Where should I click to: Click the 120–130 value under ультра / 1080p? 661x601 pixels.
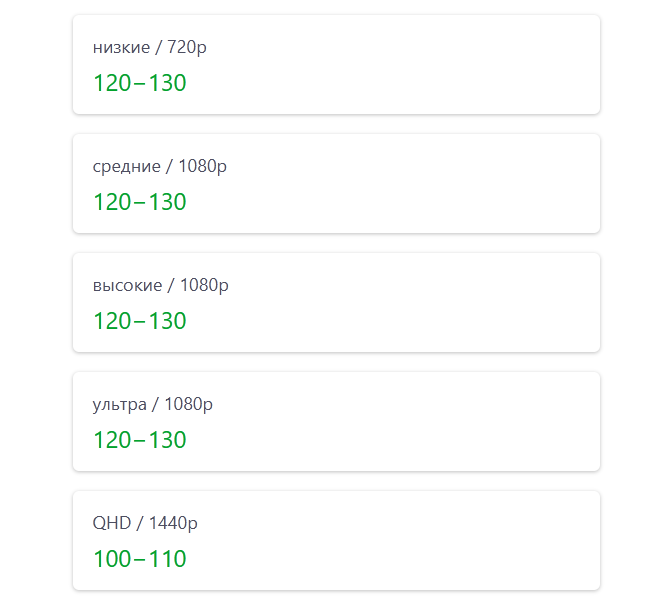(x=140, y=440)
